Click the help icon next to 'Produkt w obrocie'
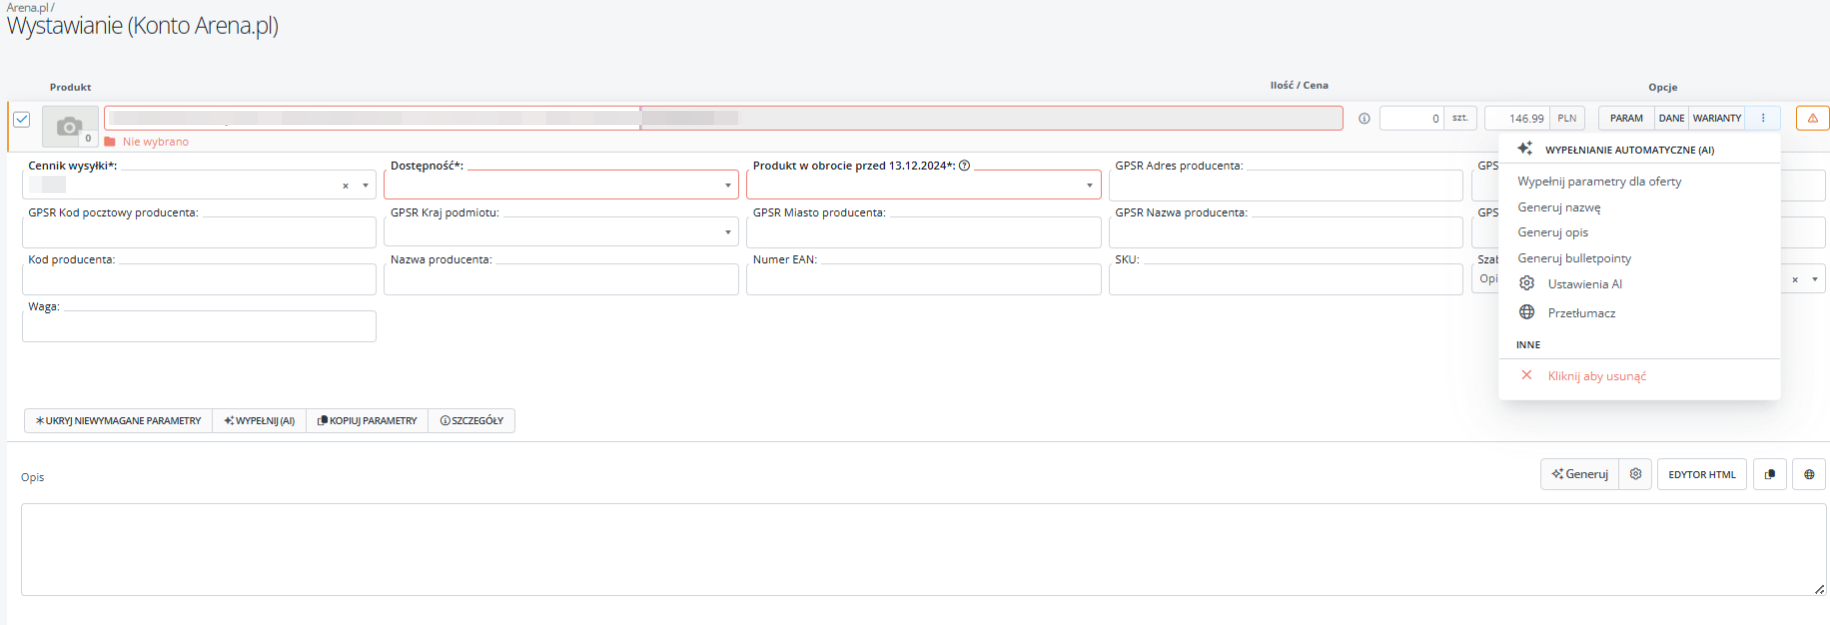The image size is (1830, 625). tap(965, 166)
